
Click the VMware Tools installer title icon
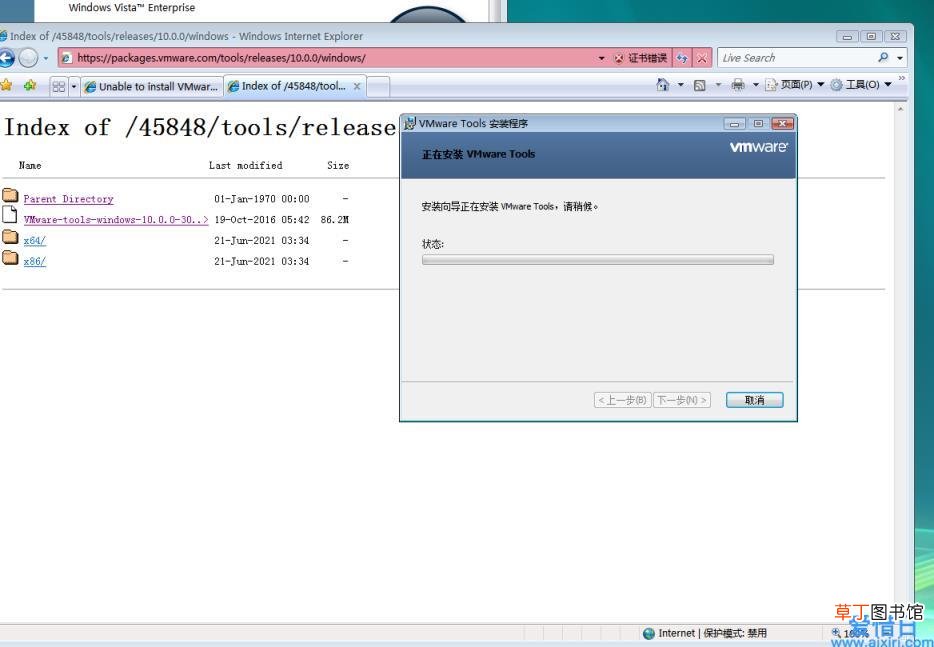point(410,123)
